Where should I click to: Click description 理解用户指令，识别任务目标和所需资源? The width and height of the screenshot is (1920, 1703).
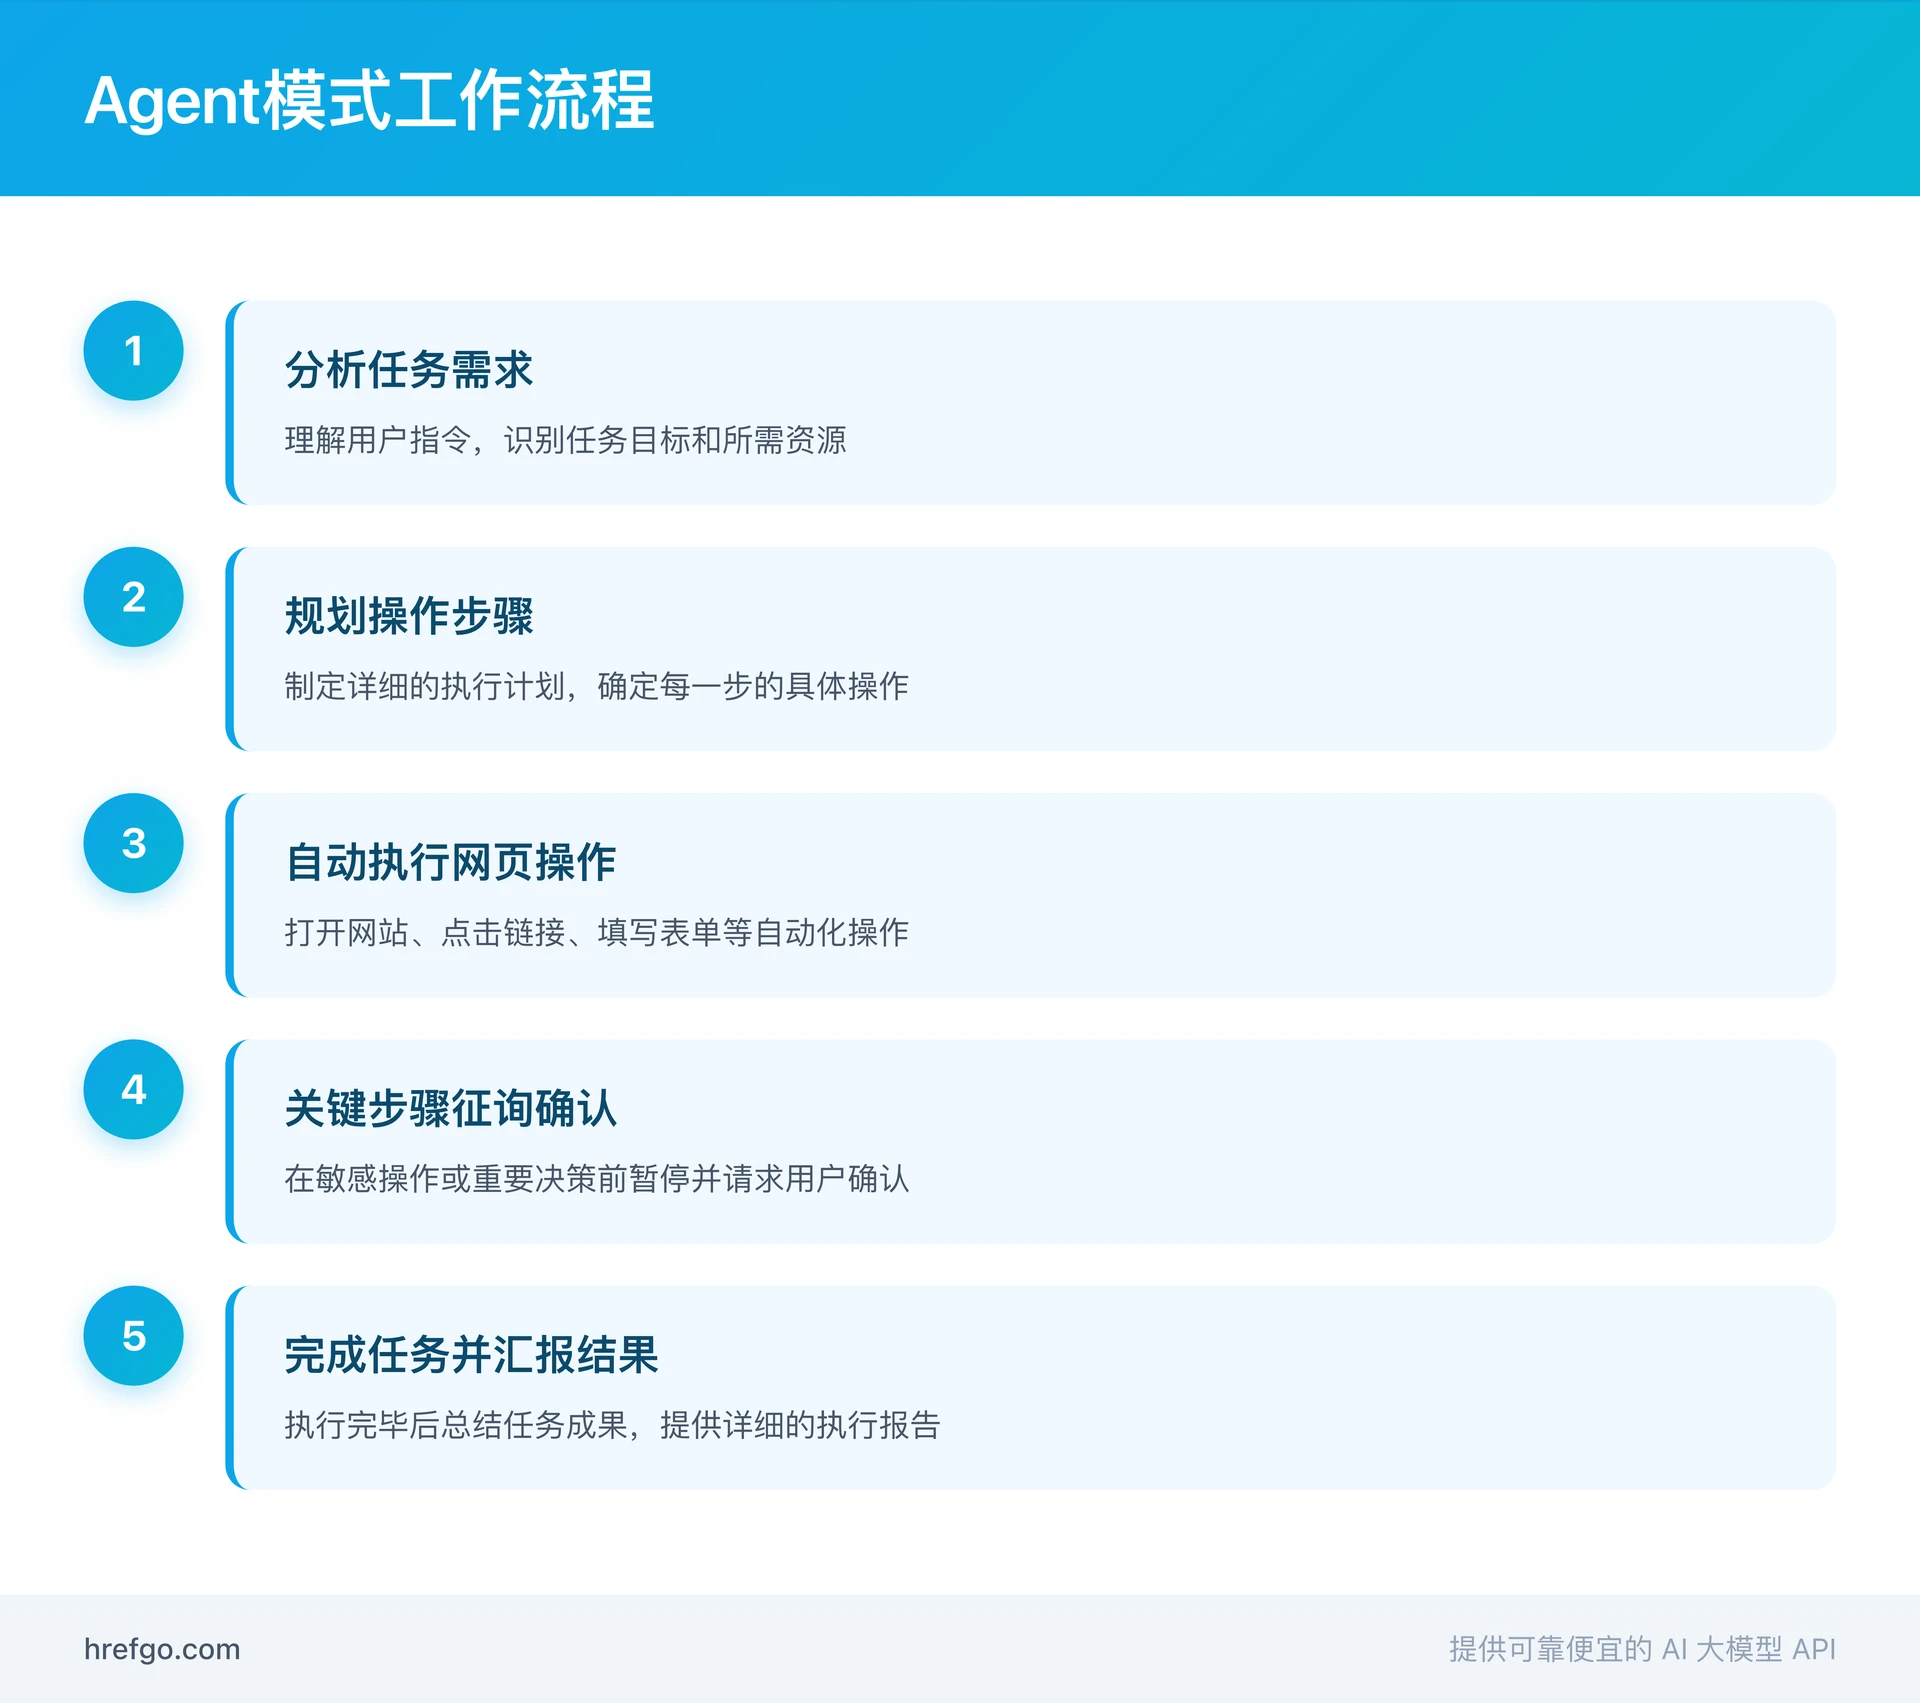pos(565,440)
